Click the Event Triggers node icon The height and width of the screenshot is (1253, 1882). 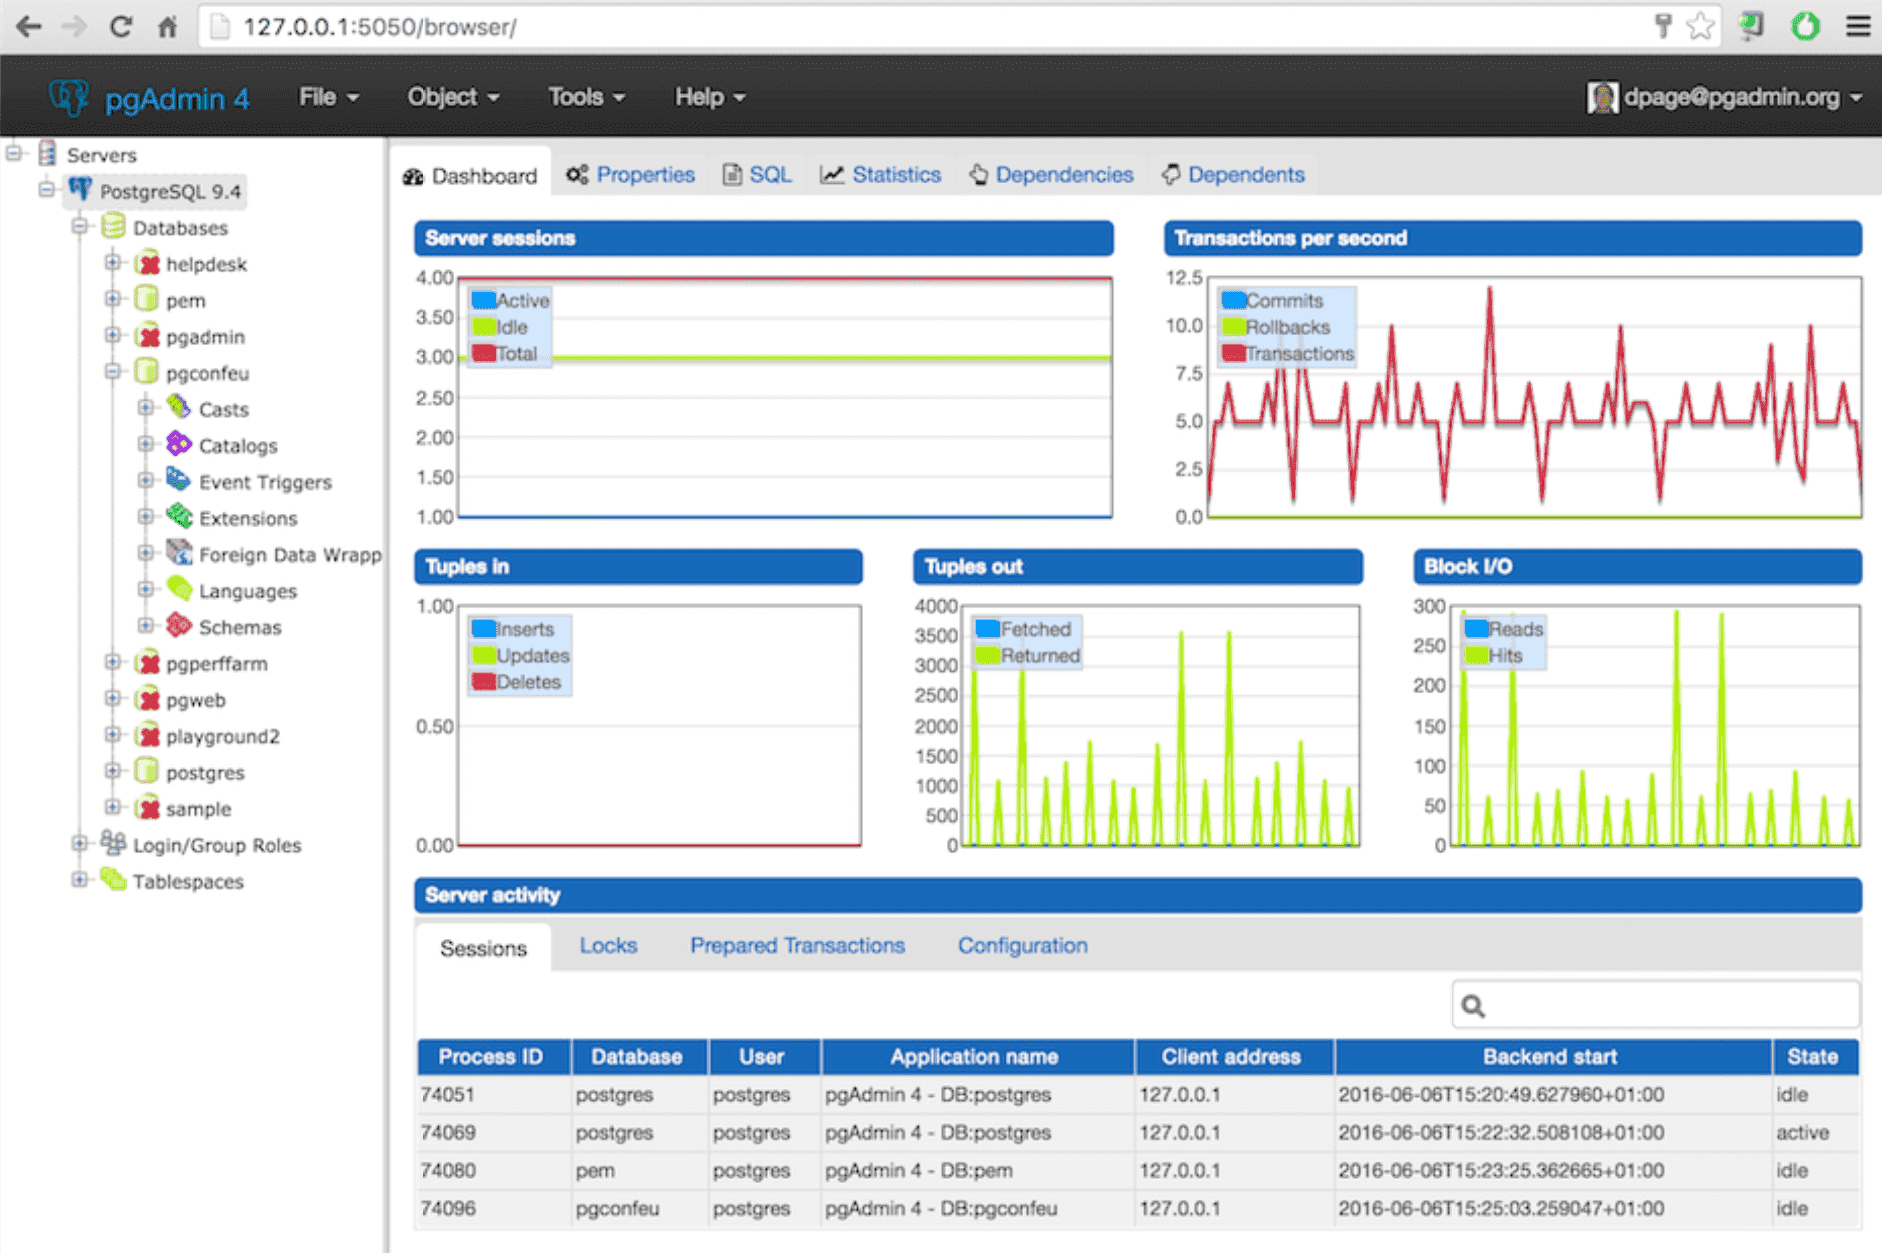pos(179,481)
